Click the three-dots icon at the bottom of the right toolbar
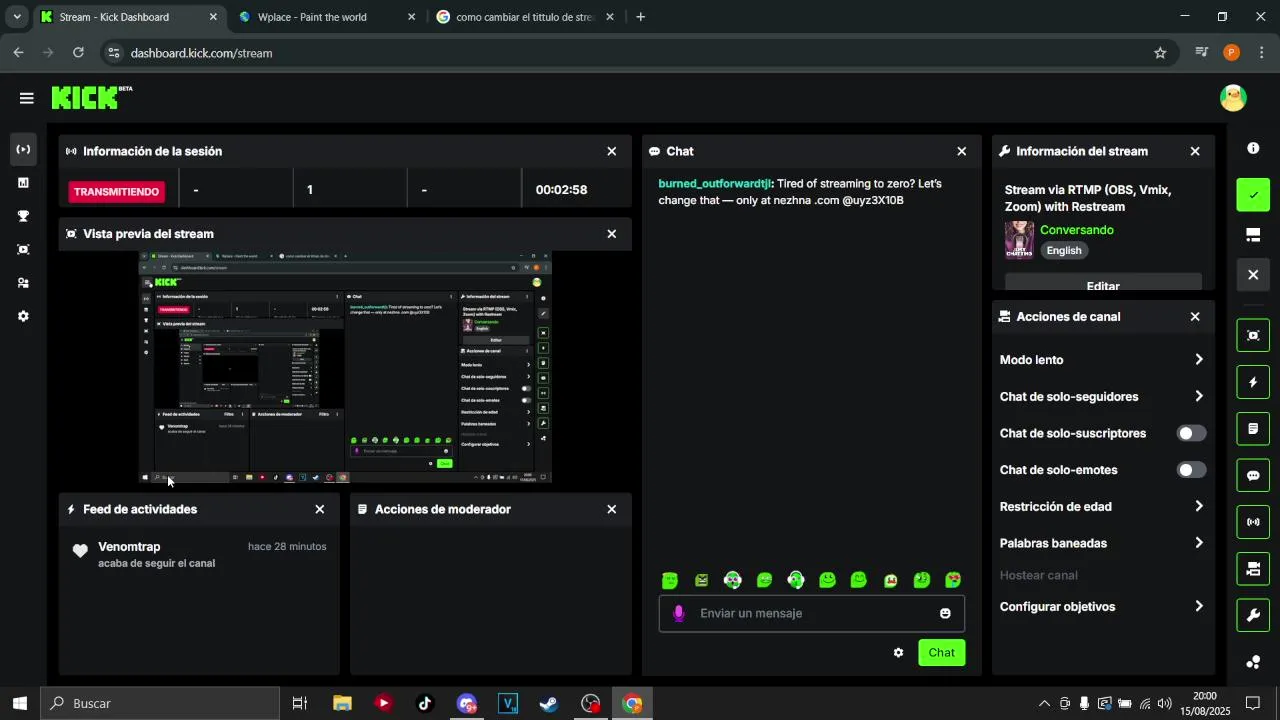Screen dimensions: 1280x720 [1253, 662]
